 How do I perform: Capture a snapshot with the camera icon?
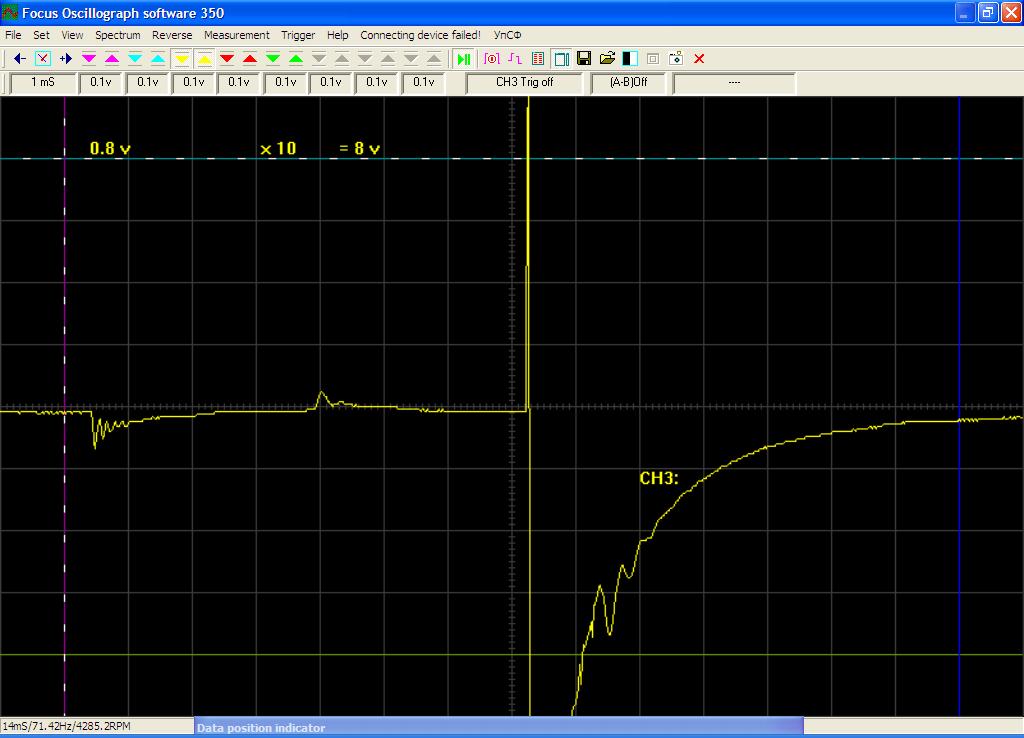(676, 59)
